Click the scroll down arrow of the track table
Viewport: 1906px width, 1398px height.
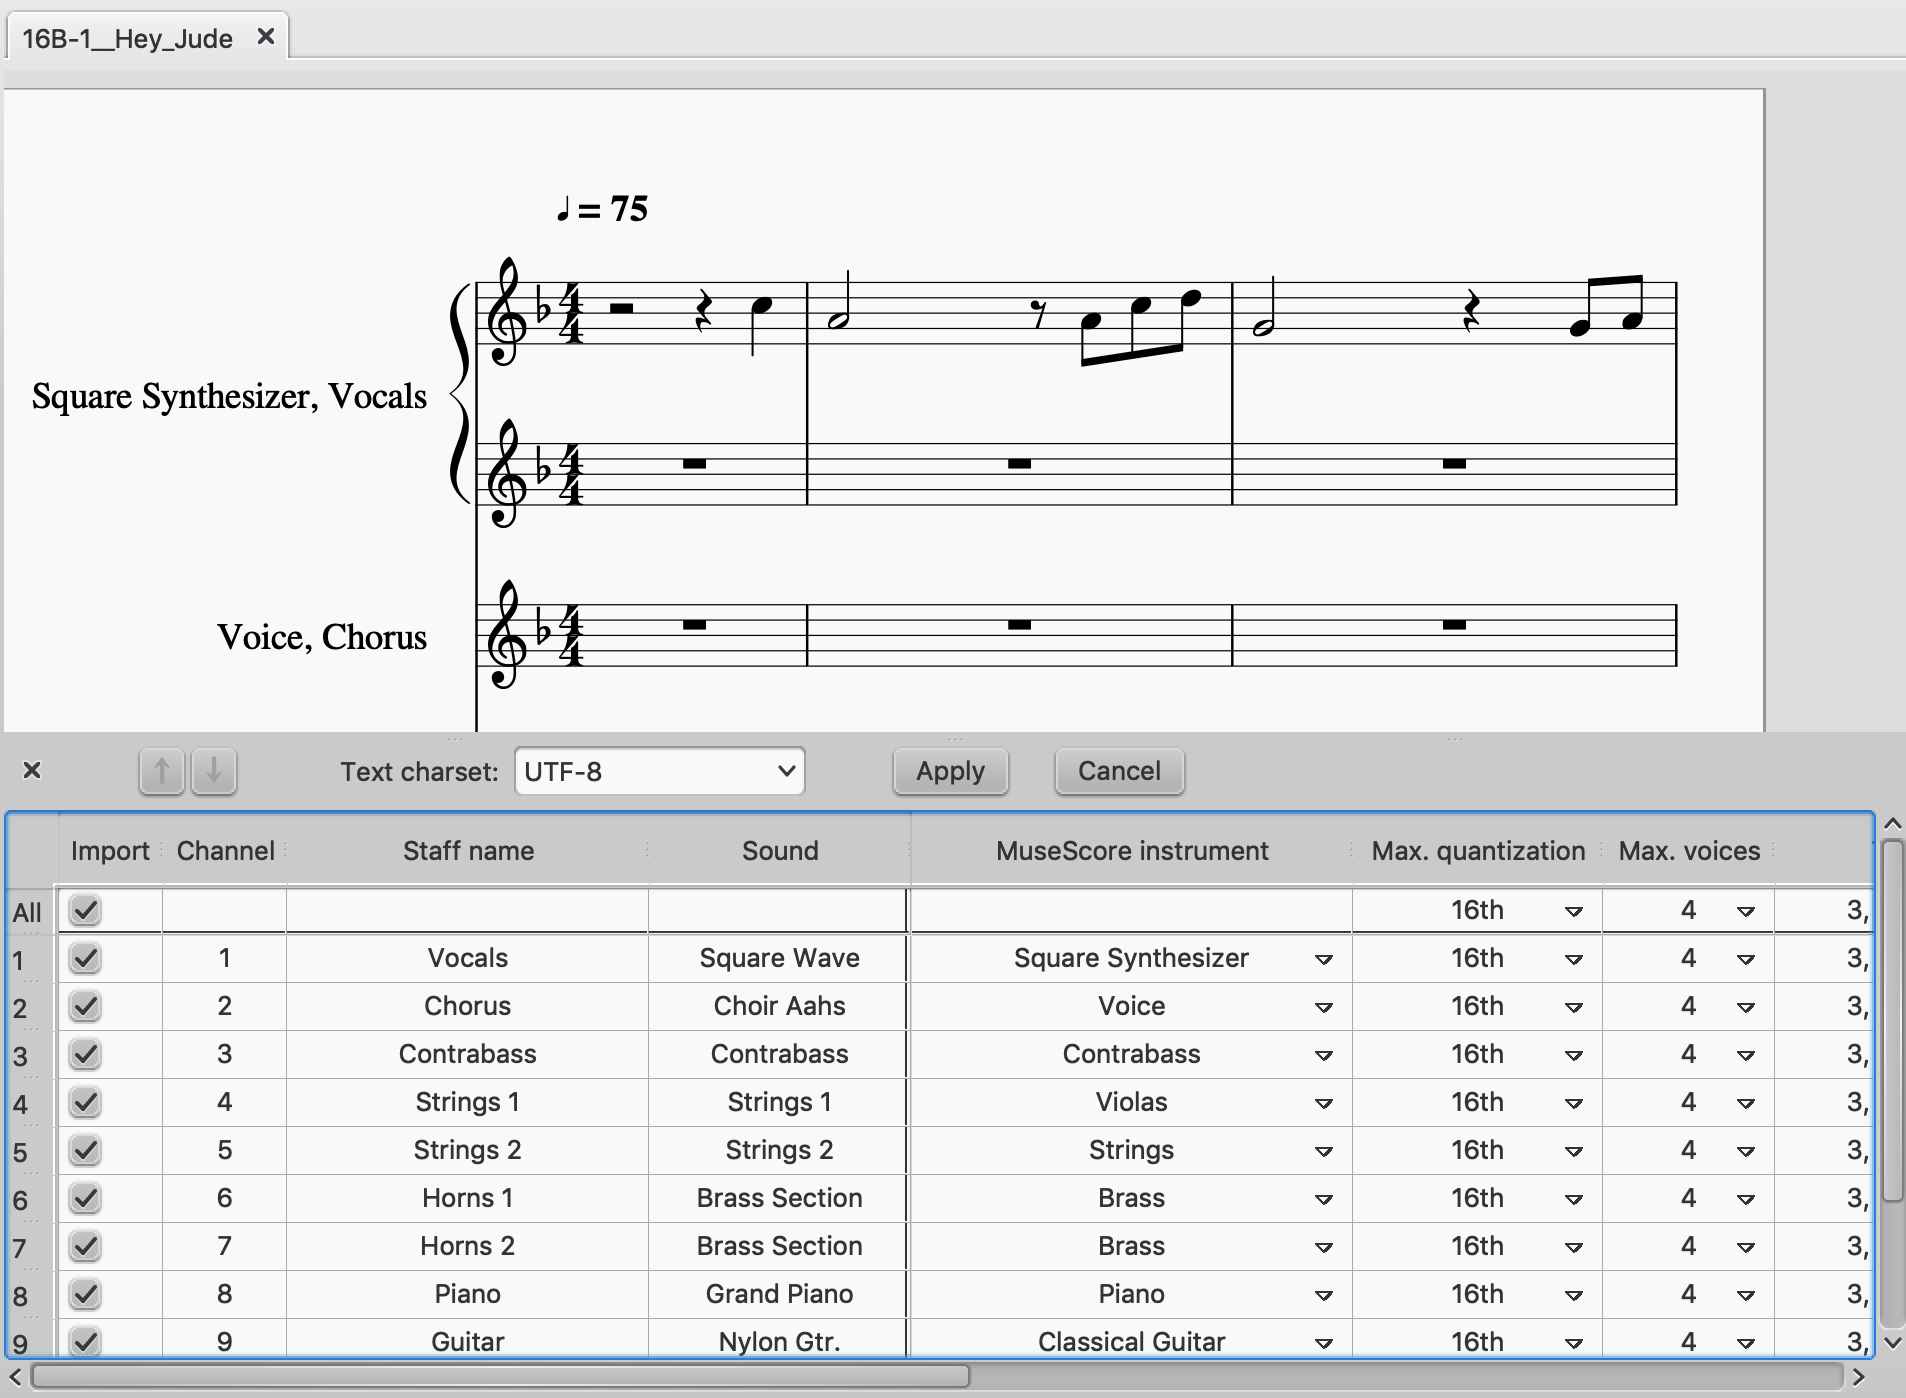[x=1892, y=1342]
